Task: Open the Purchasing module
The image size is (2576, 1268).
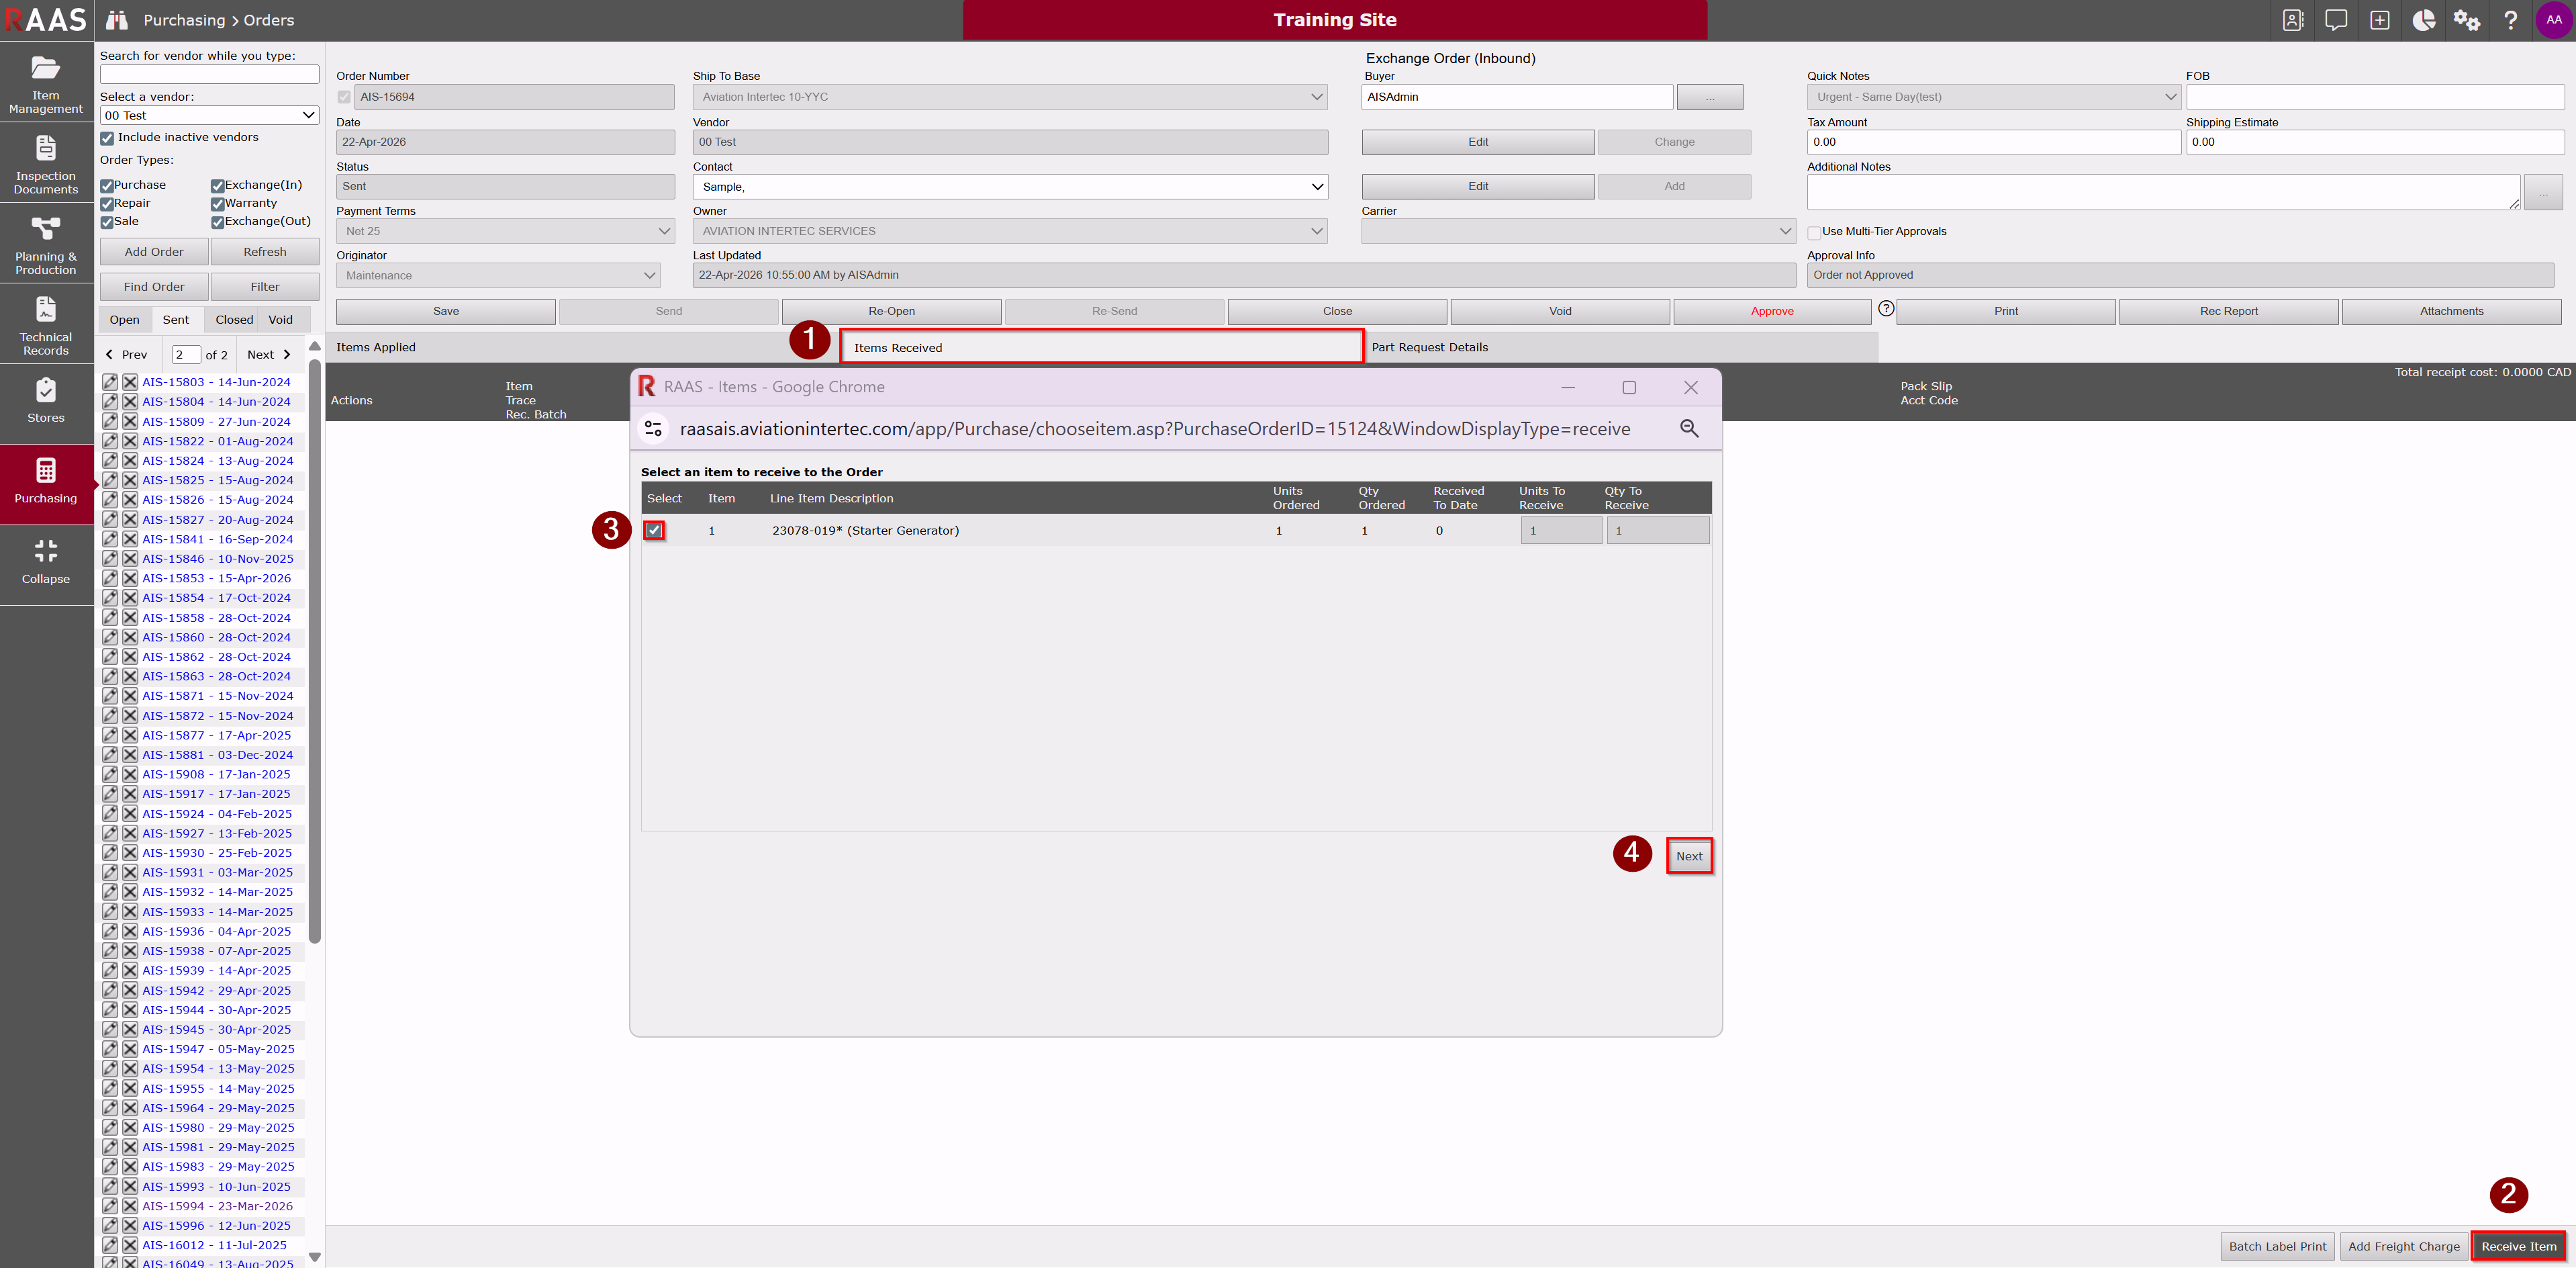Action: (x=46, y=483)
